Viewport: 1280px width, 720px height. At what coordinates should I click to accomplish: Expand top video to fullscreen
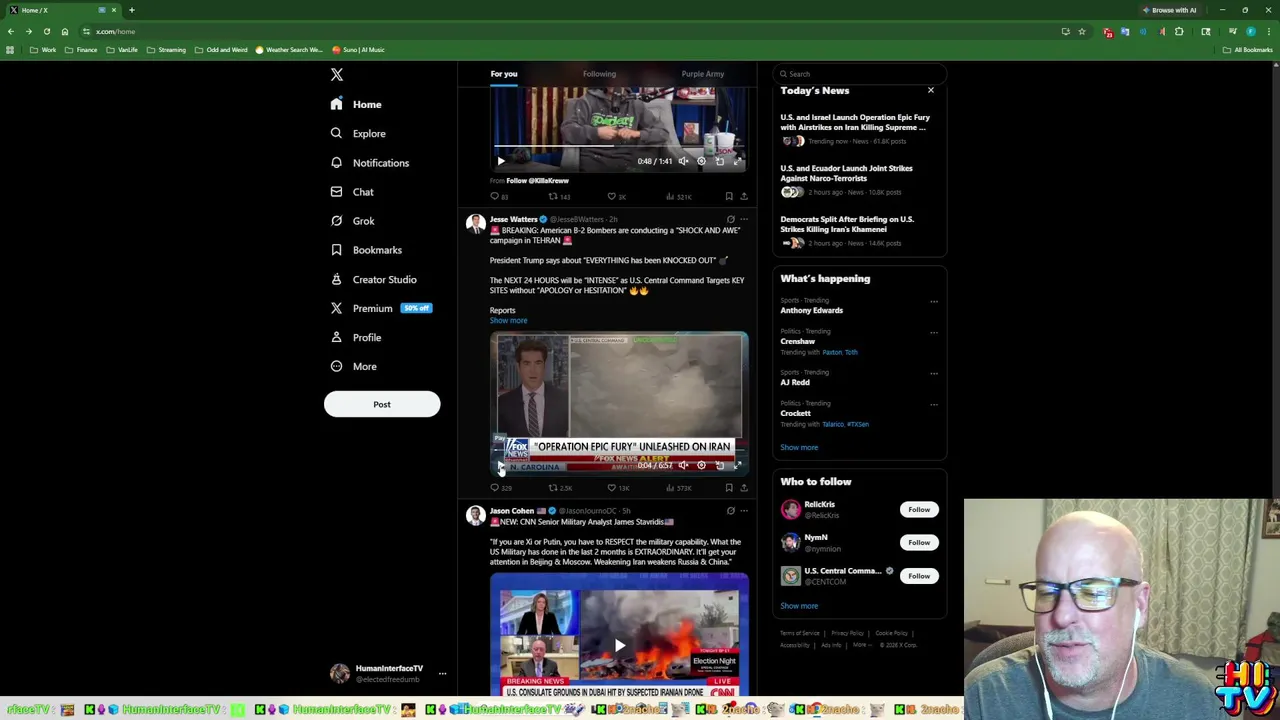point(738,161)
